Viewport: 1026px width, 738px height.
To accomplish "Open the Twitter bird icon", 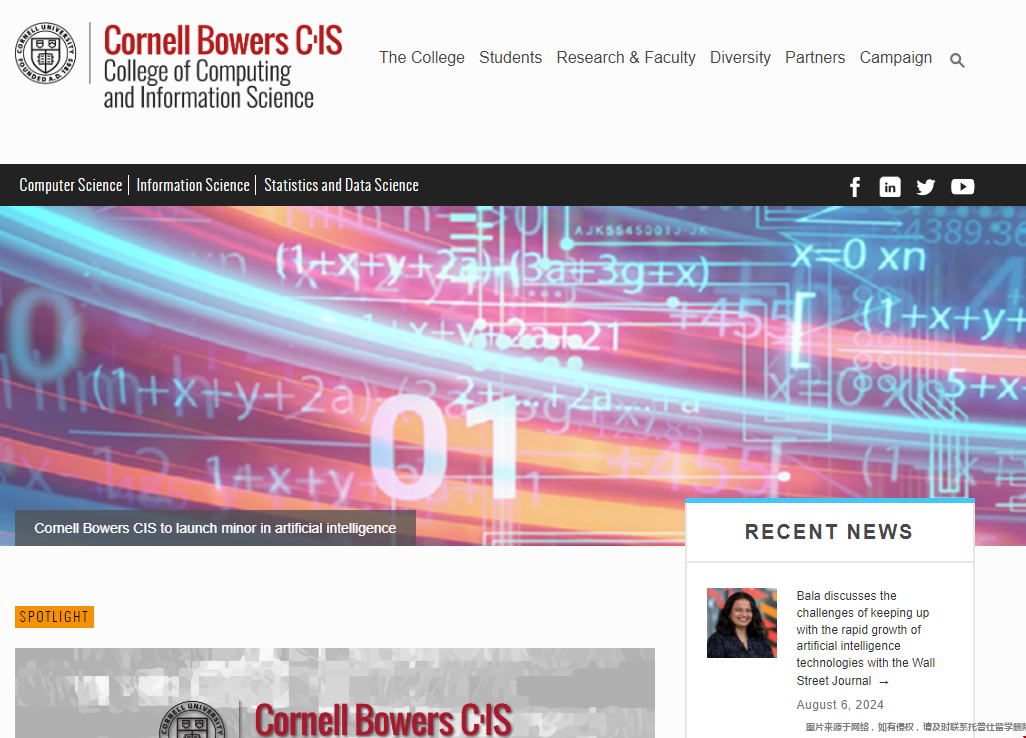I will tap(926, 187).
